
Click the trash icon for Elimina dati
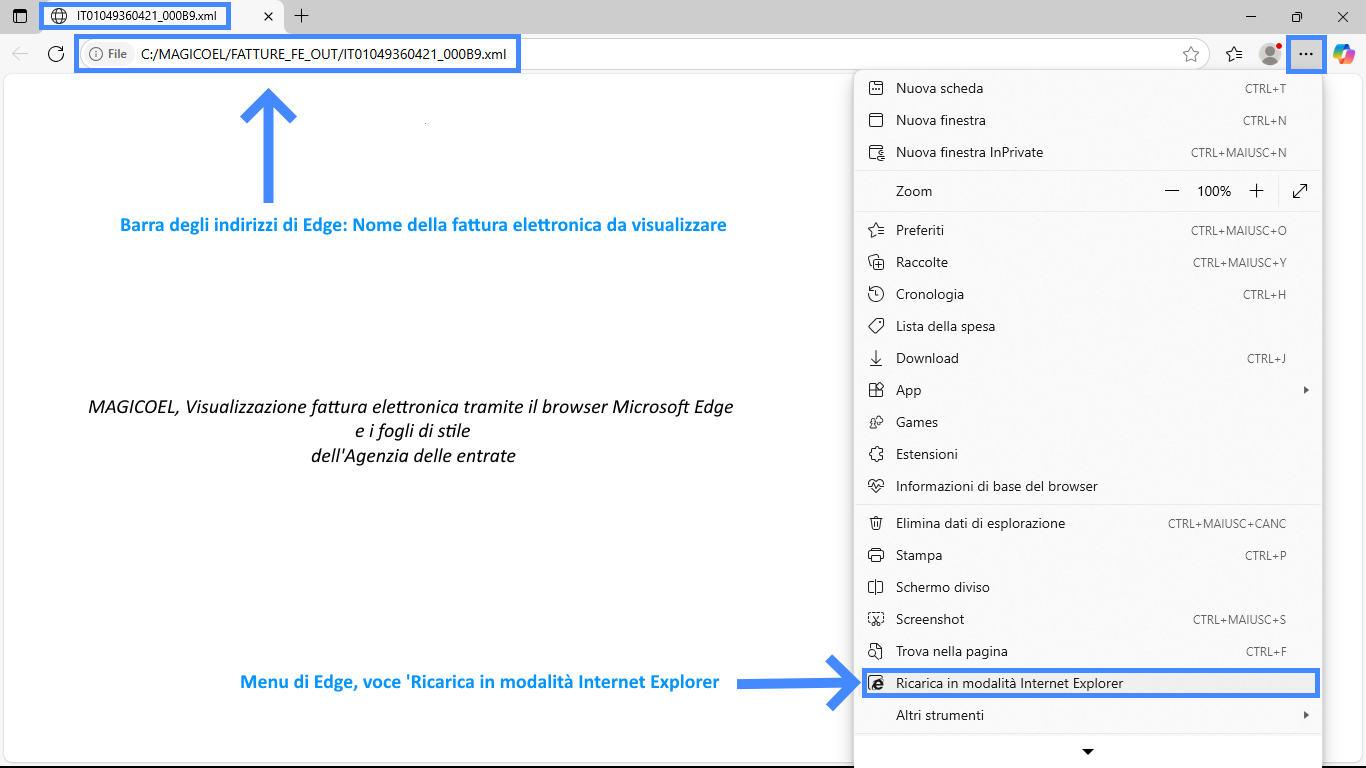coord(876,523)
